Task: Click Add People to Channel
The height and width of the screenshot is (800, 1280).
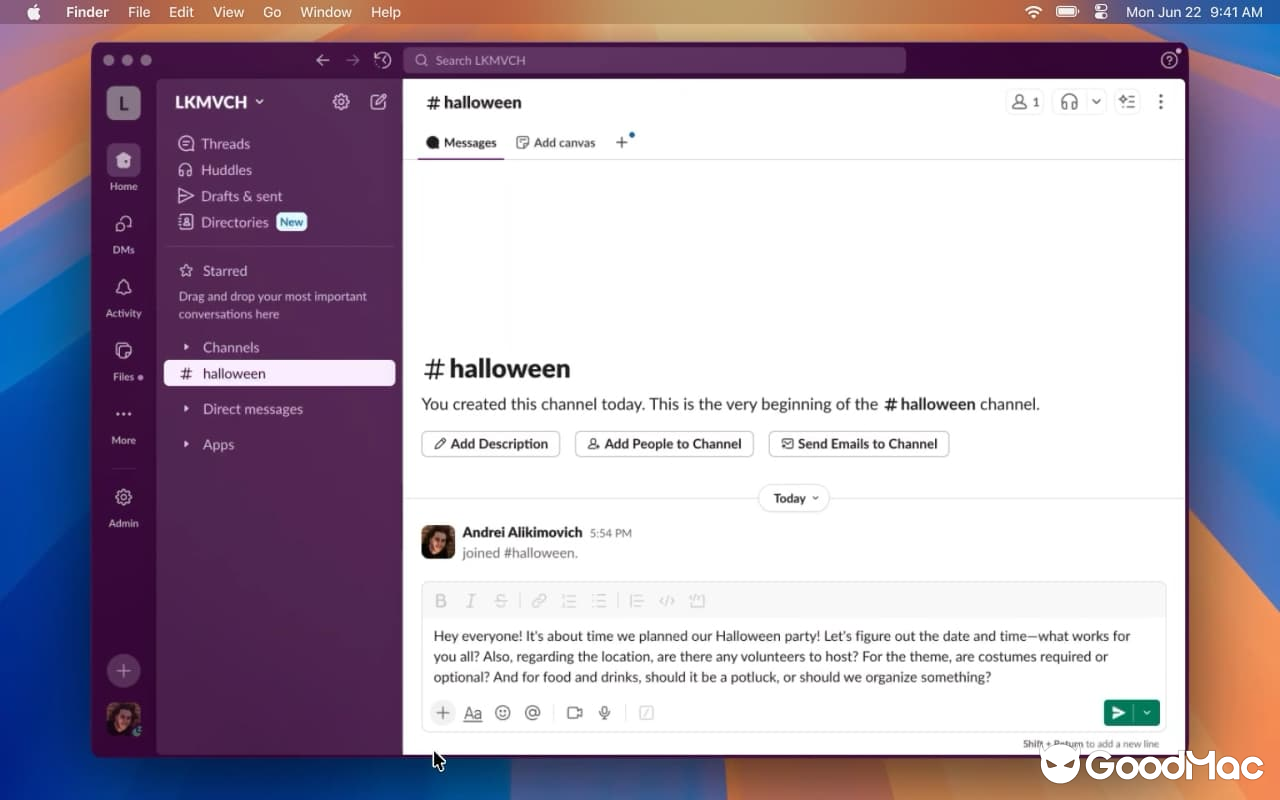Action: click(665, 444)
